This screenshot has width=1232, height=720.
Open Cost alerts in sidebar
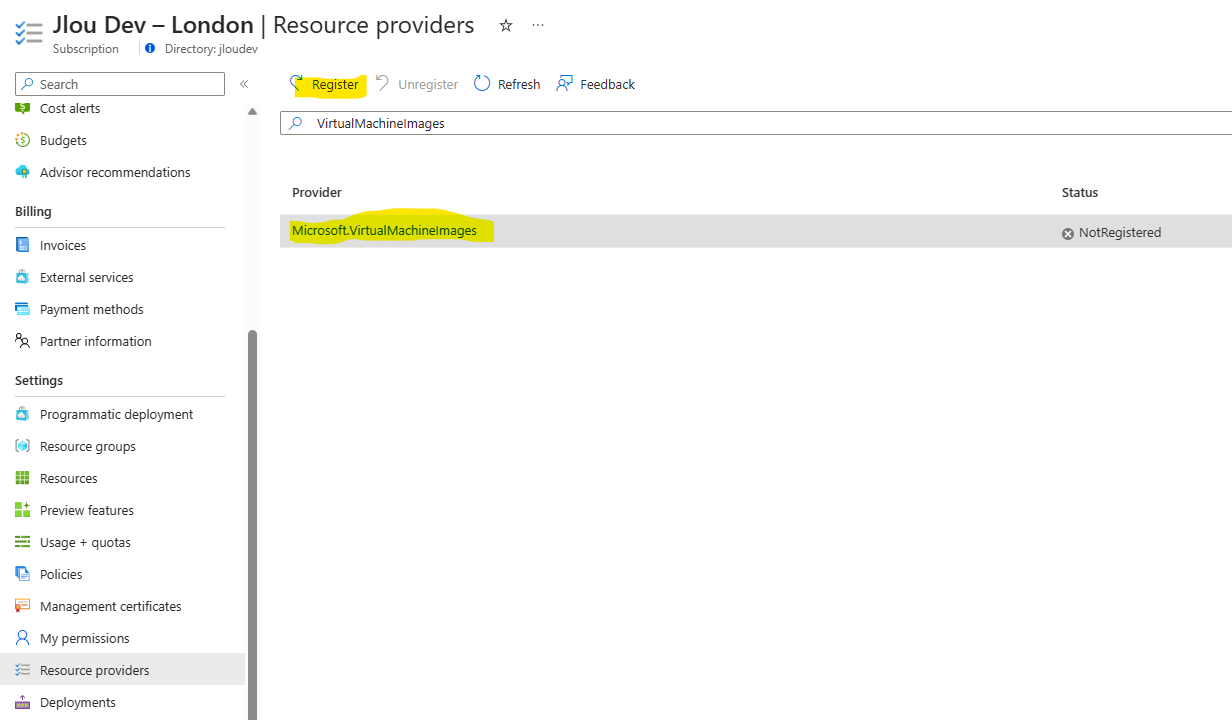pos(70,108)
